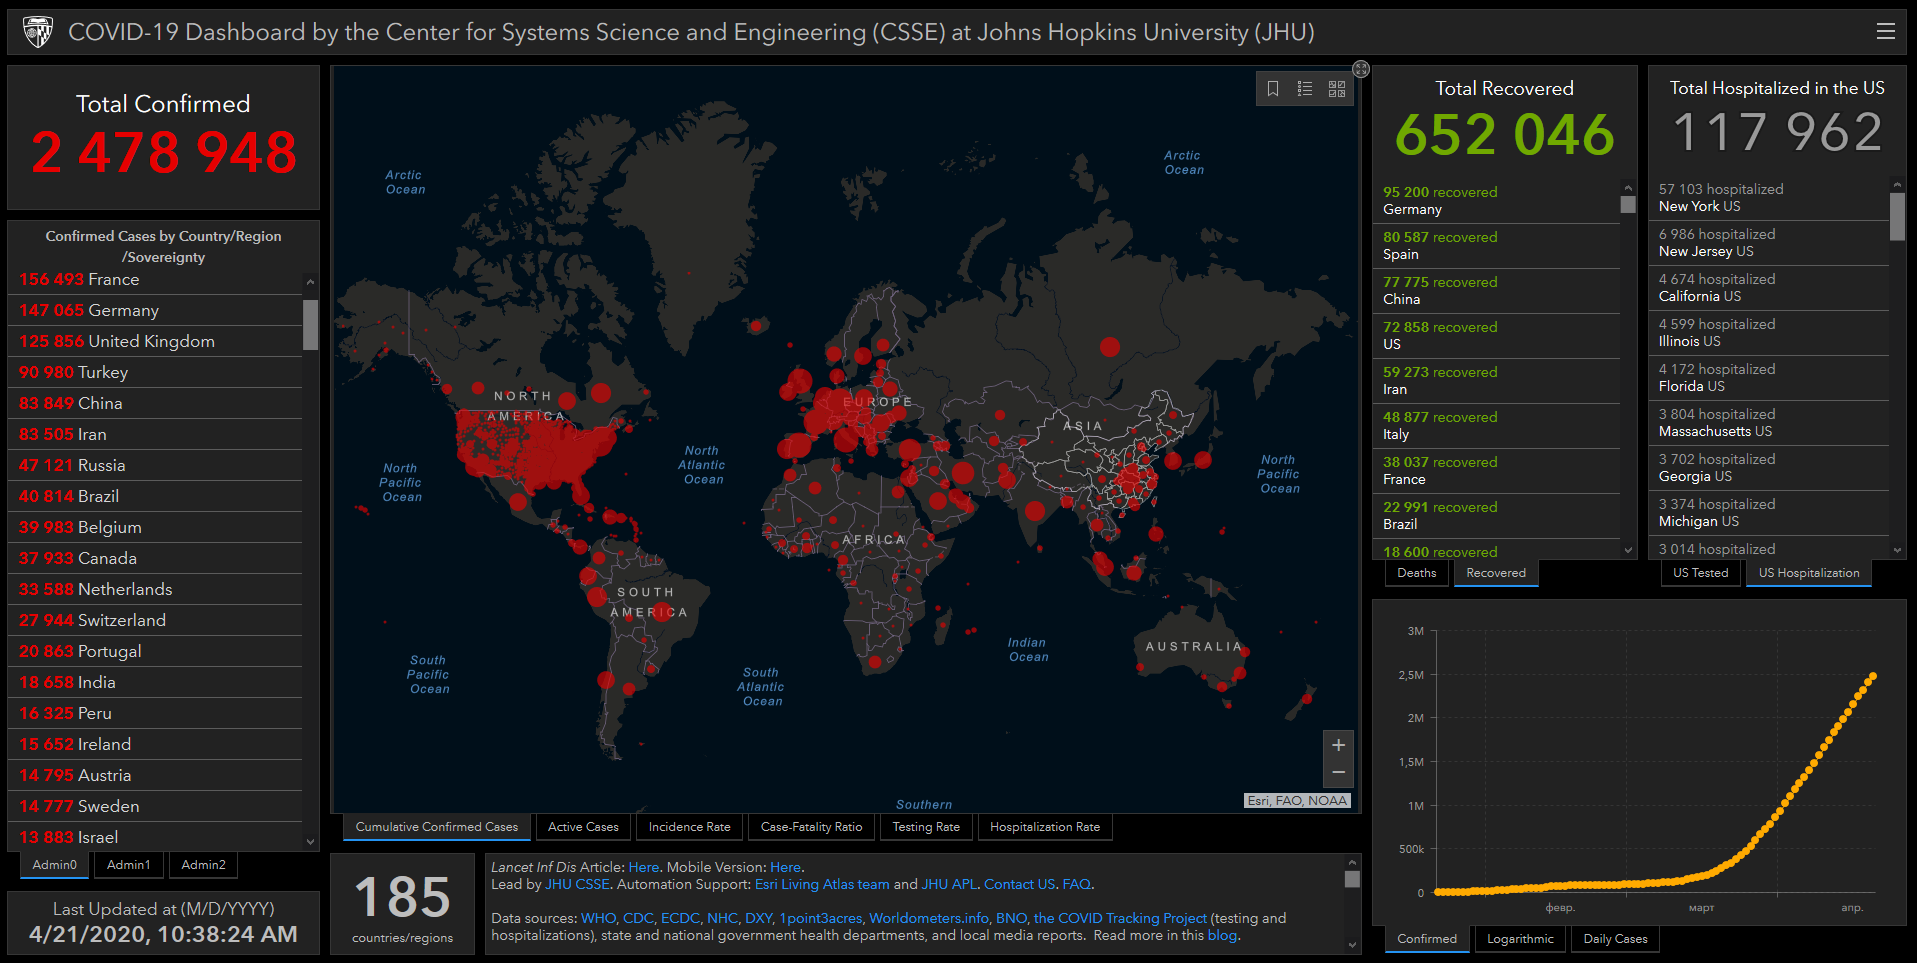Image resolution: width=1917 pixels, height=963 pixels.
Task: Switch chart to Daily Cases
Action: coord(1615,939)
